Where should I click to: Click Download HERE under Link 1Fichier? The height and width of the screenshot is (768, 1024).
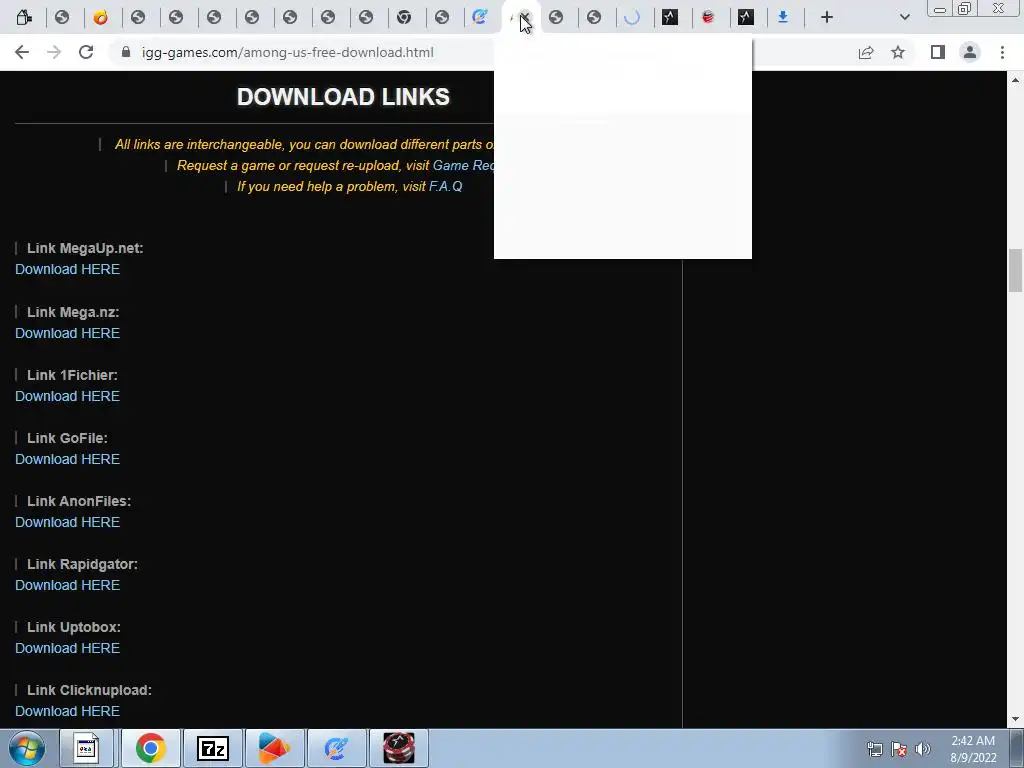(x=67, y=396)
